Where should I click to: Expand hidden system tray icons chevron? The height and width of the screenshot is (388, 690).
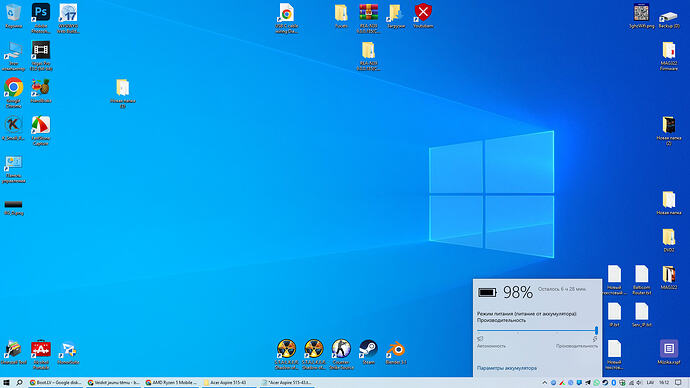click(x=545, y=383)
